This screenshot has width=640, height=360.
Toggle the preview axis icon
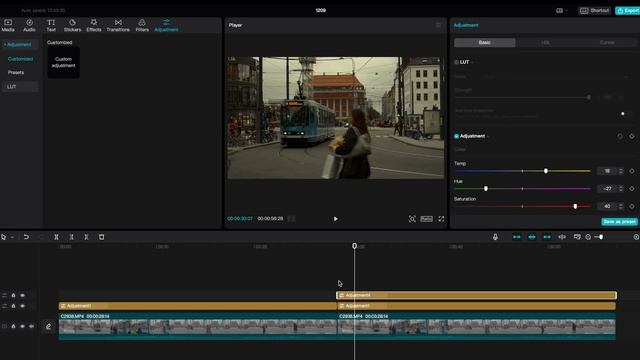tap(562, 237)
